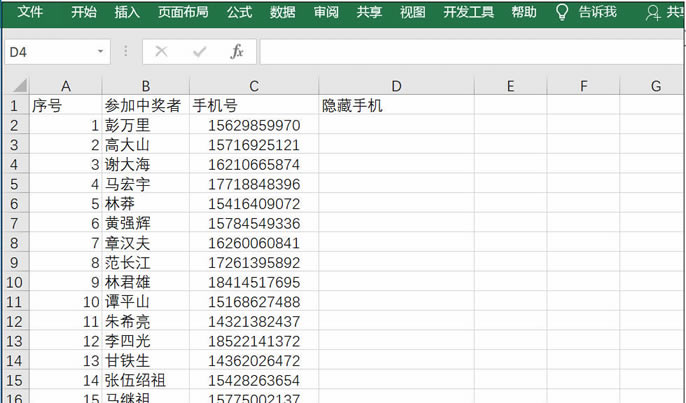Screen dimensions: 686x403
Task: Select the cell containing 黄强辉
Action: click(x=146, y=224)
